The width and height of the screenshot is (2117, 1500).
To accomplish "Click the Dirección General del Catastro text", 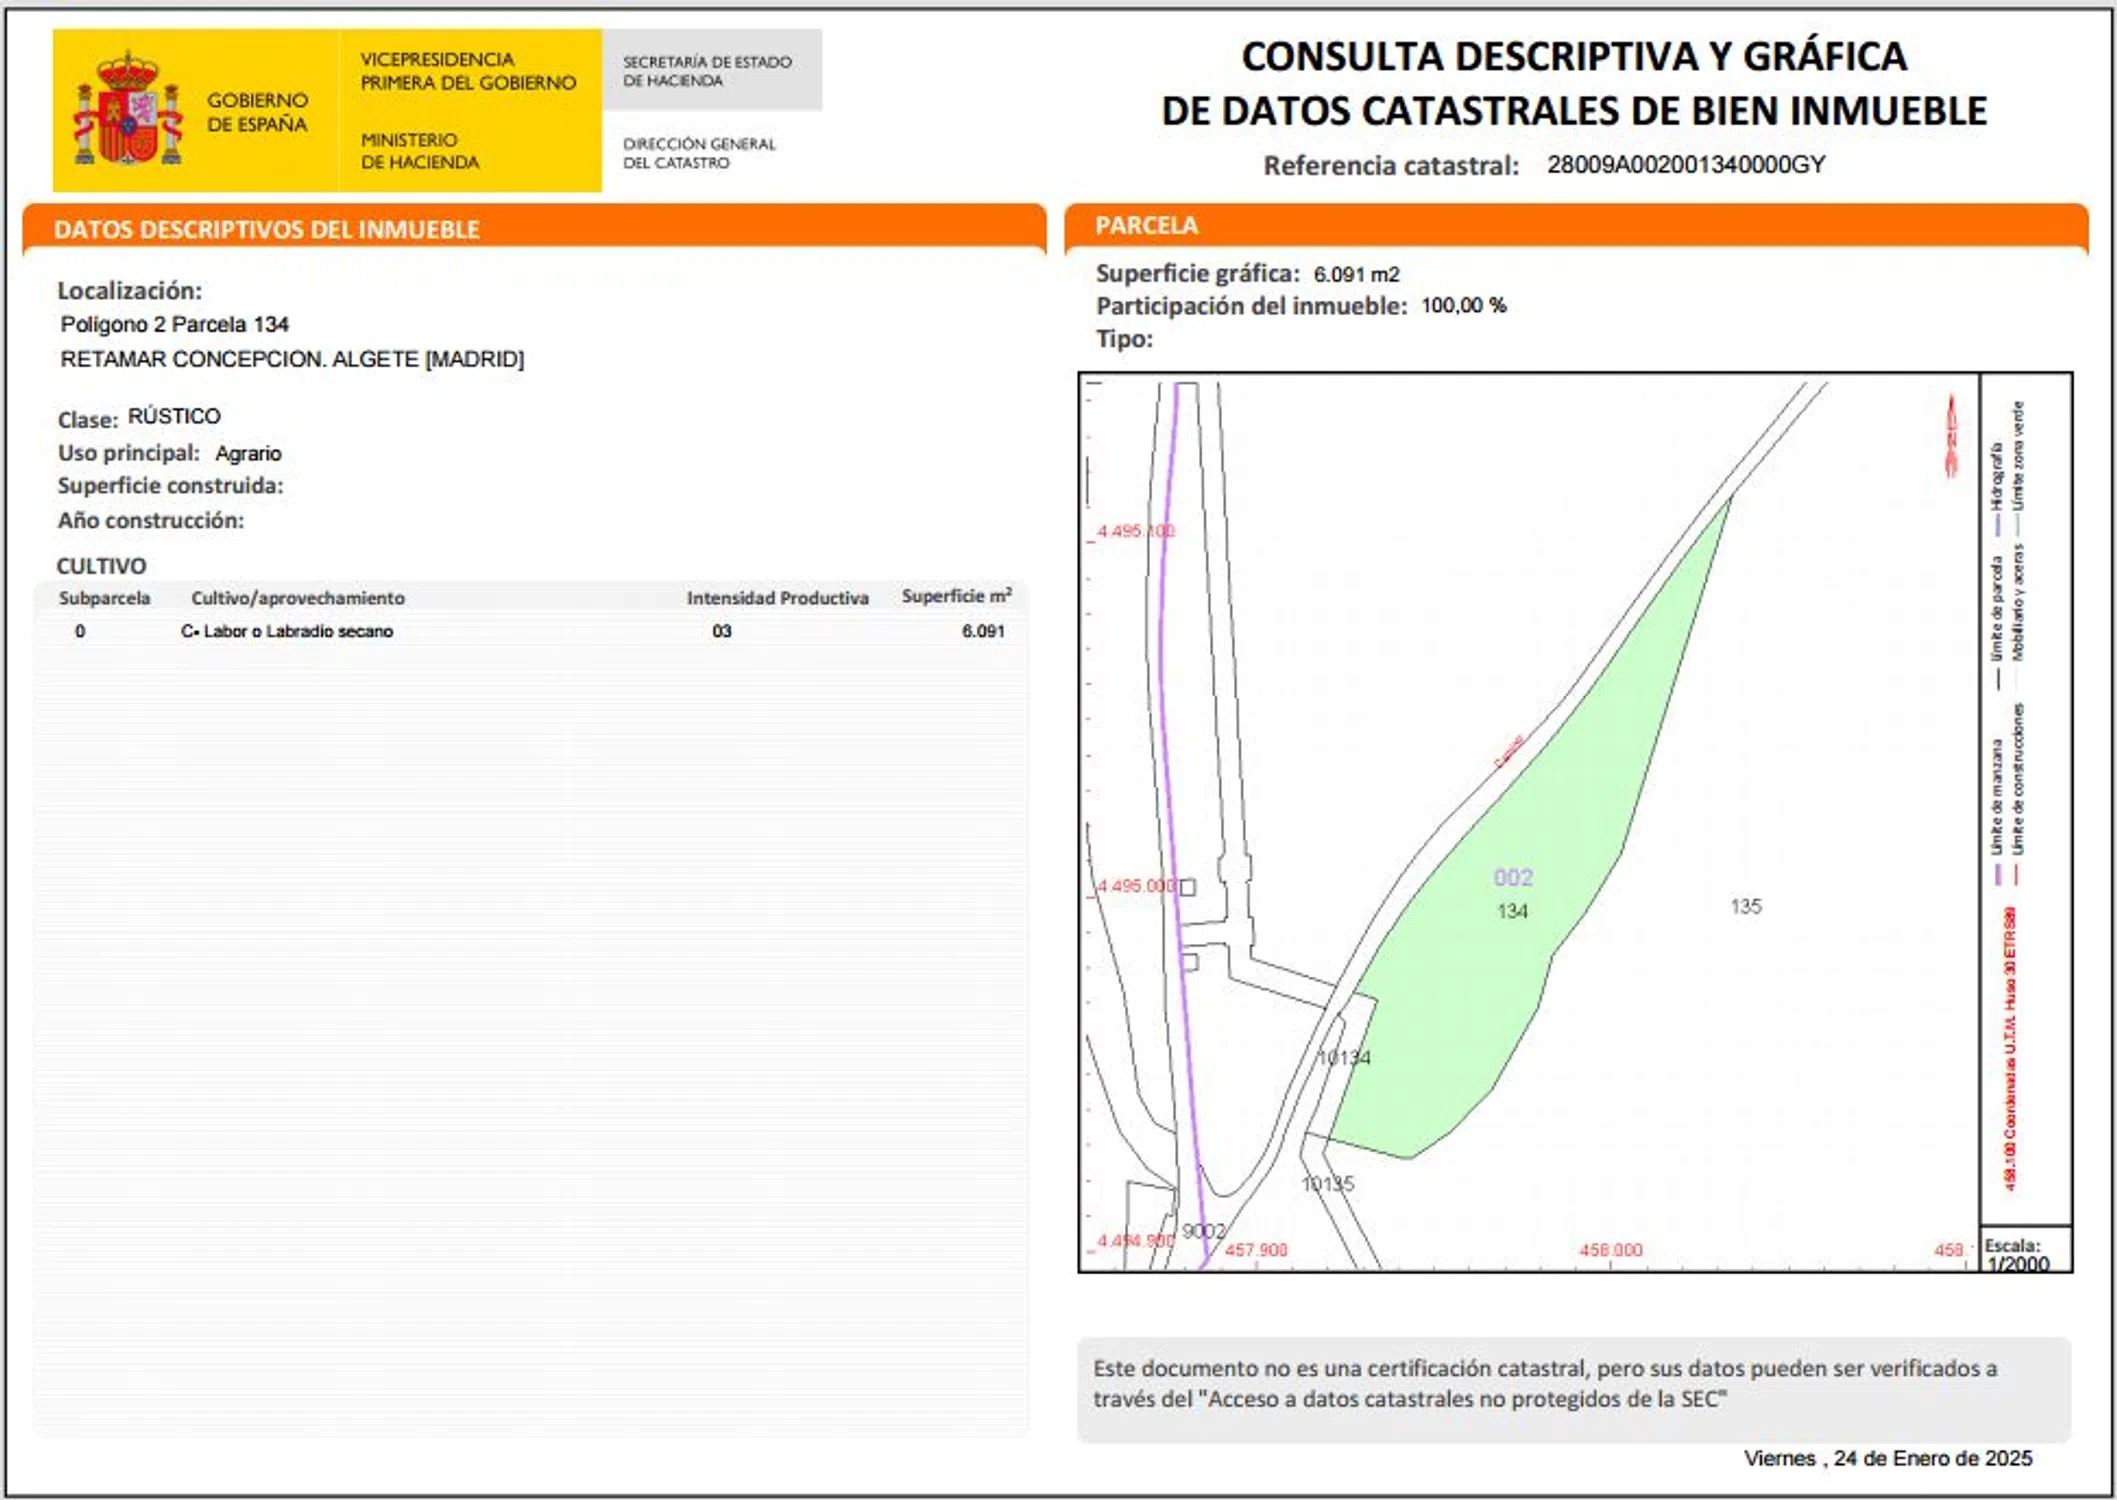I will [x=698, y=153].
